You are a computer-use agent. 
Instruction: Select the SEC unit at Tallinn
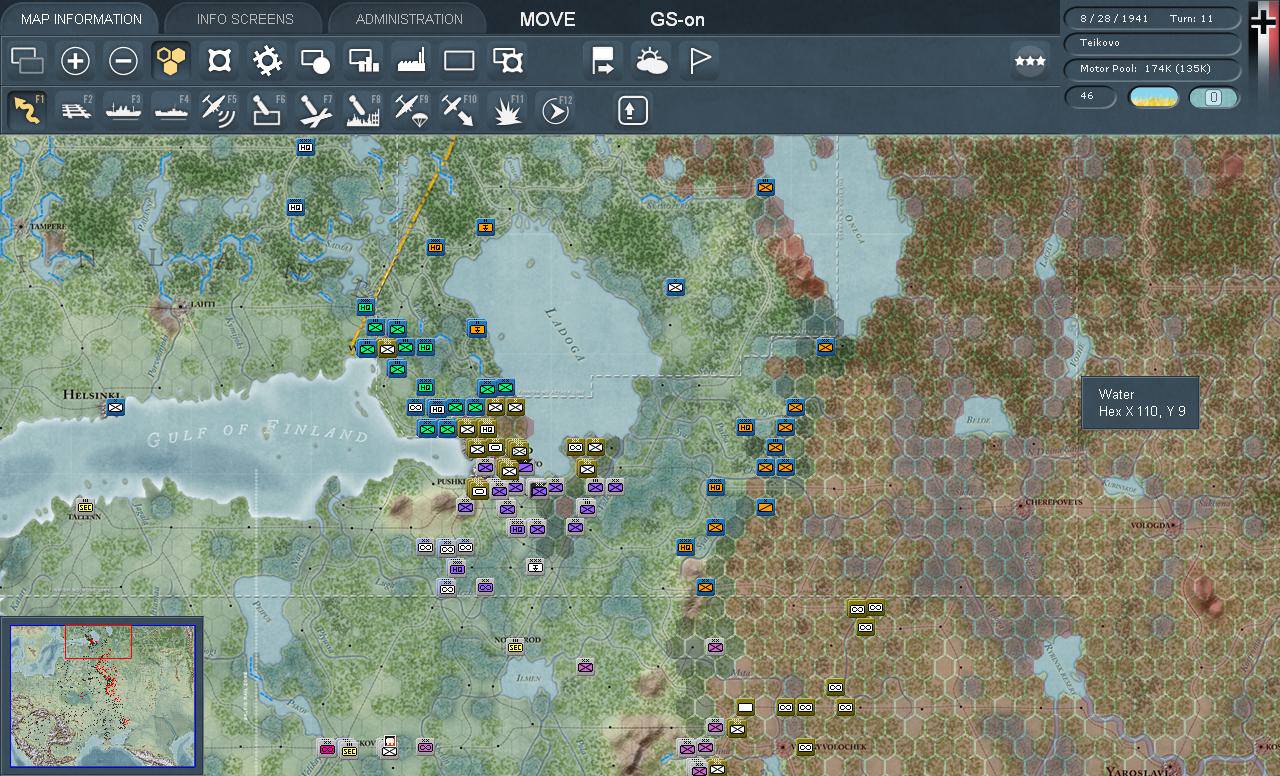coord(85,507)
